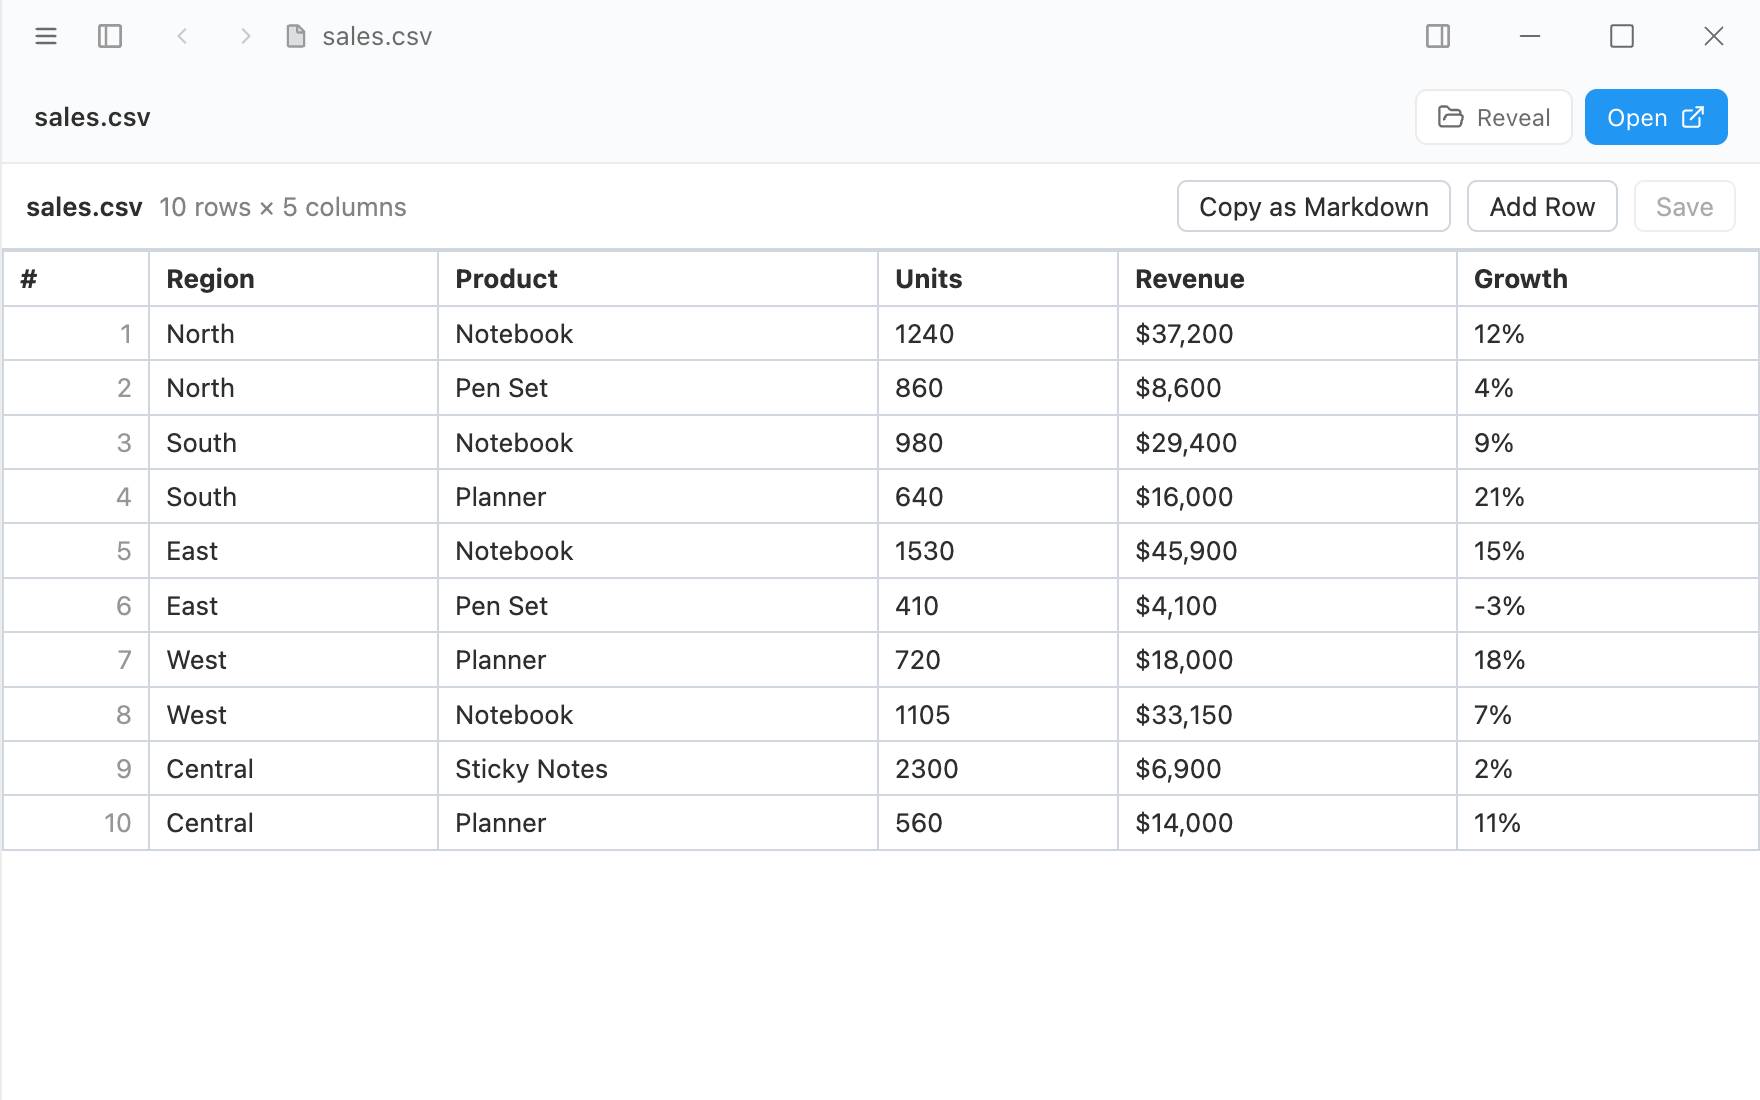Viewport: 1760px width, 1100px height.
Task: Select row number 7
Action: click(77, 660)
